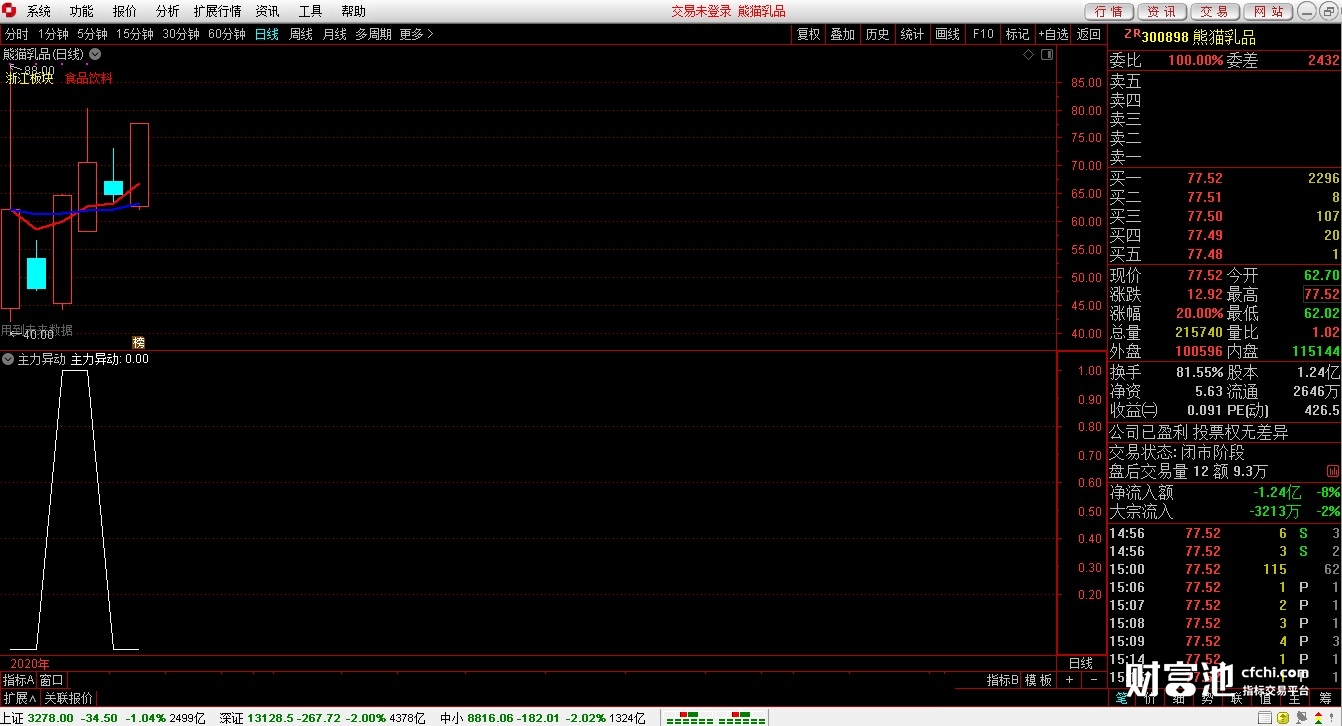This screenshot has height=726, width=1342.
Task: Expand the 扩展∧ panel
Action: [x=19, y=698]
